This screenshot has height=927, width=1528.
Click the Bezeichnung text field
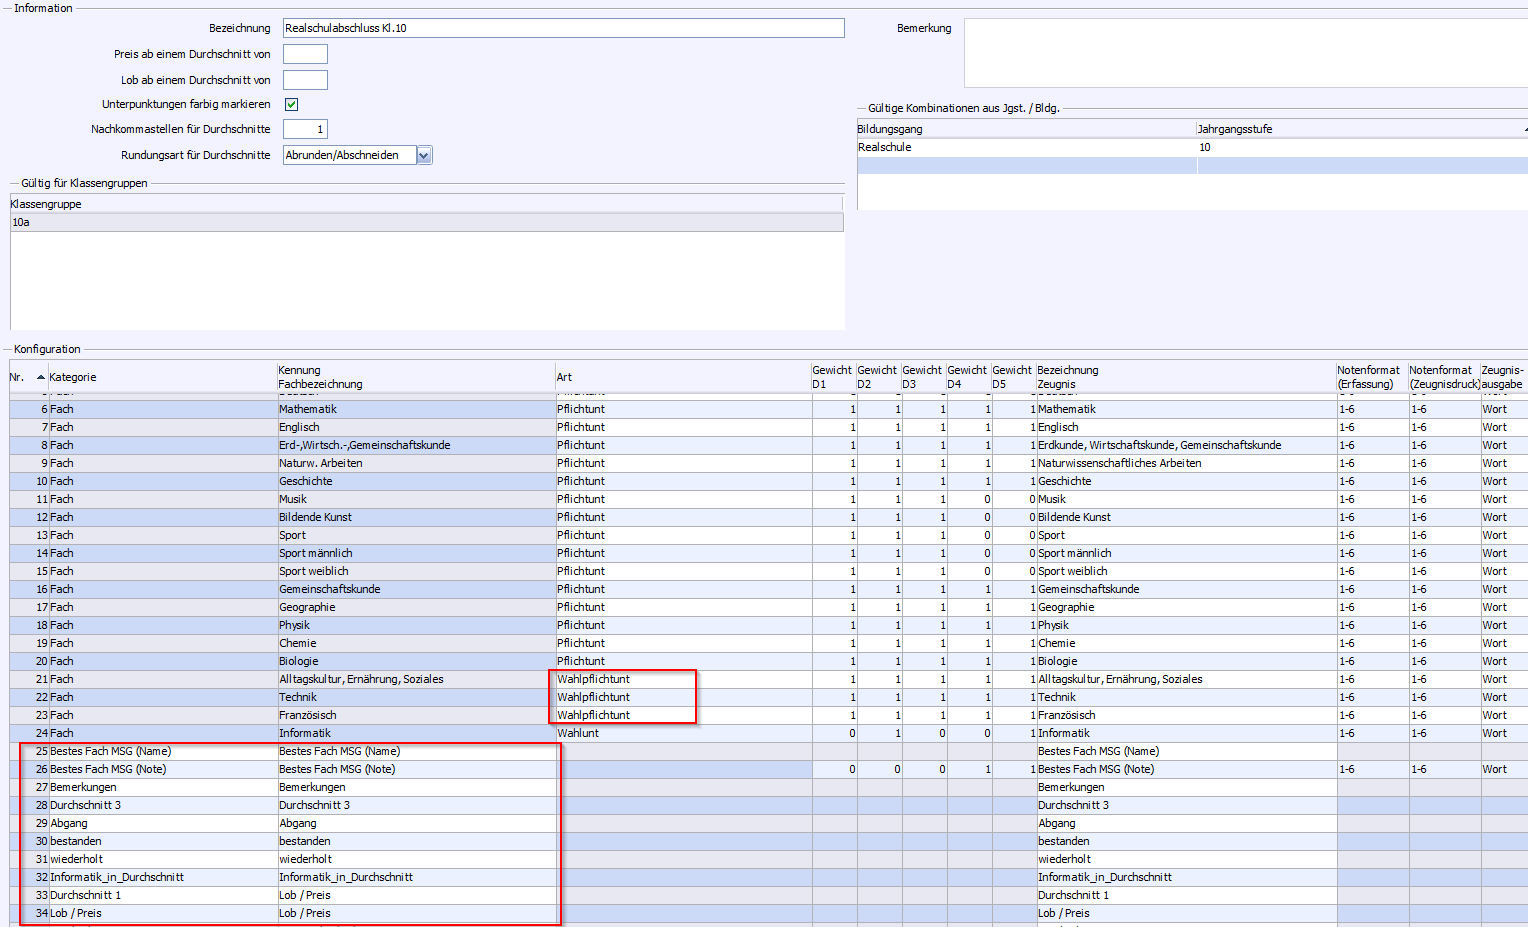[x=563, y=28]
